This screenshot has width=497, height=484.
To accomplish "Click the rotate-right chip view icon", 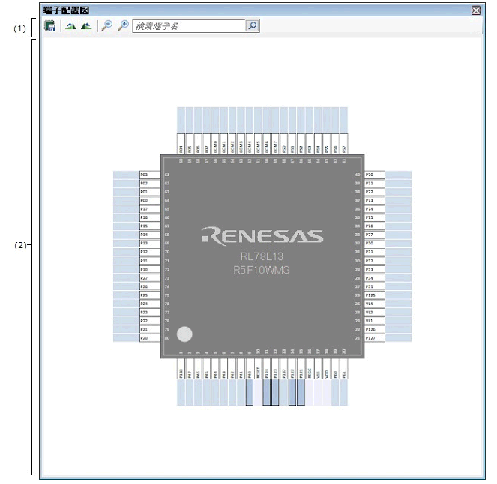I will pos(86,26).
